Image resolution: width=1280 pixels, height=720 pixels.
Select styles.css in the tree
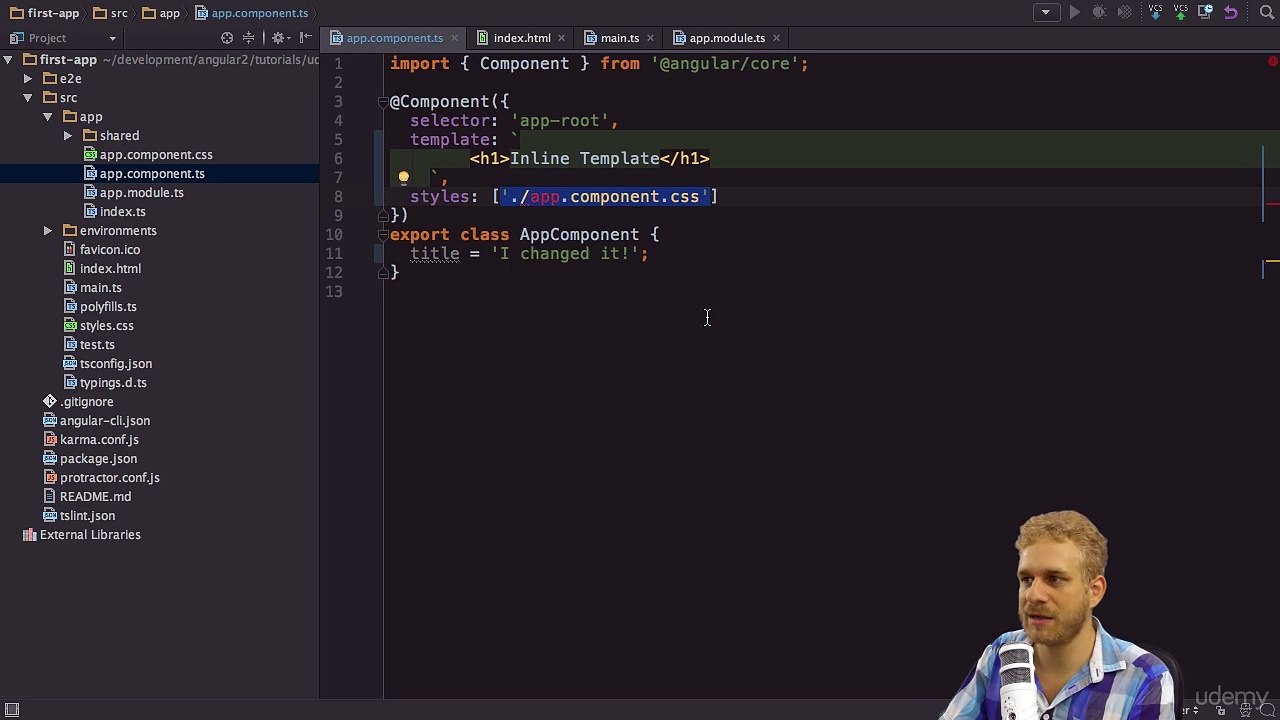(106, 326)
